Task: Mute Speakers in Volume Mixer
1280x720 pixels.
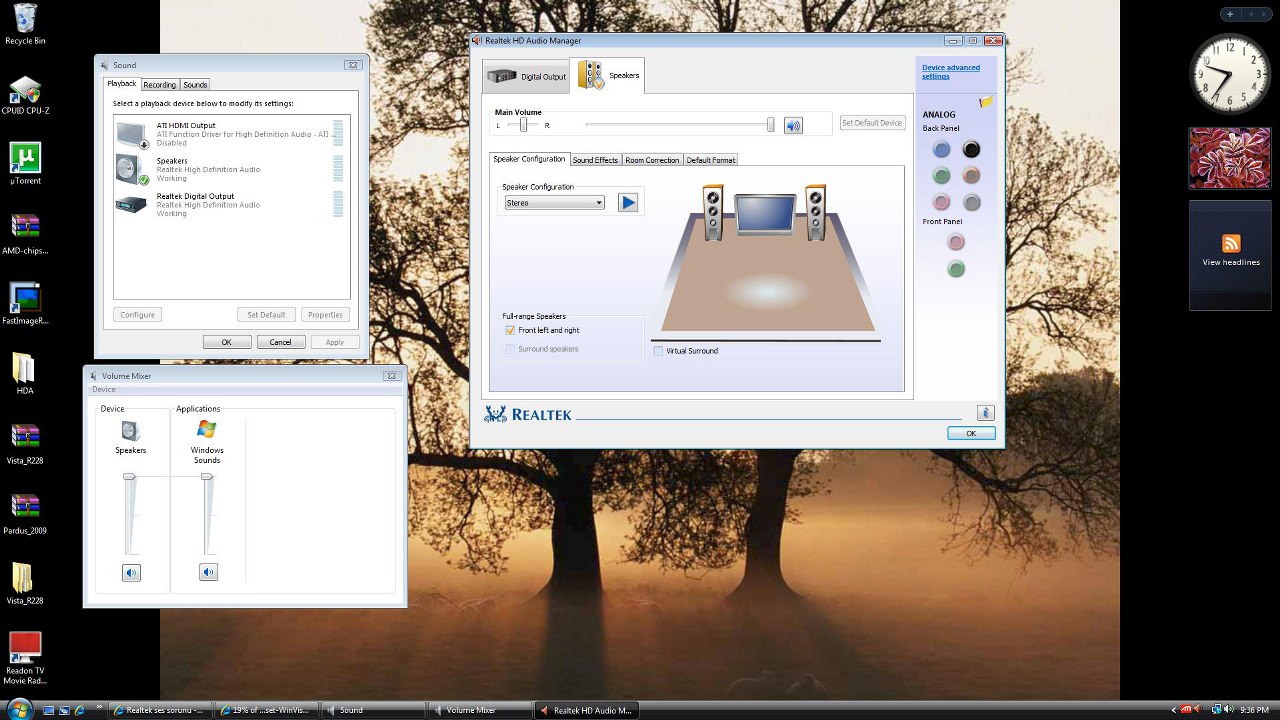Action: pyautogui.click(x=131, y=573)
